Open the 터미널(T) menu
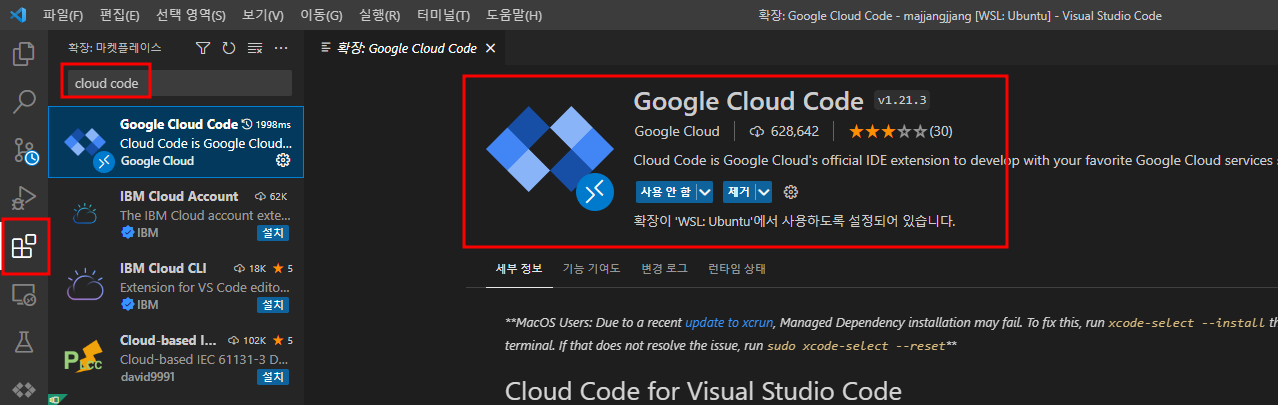 443,16
